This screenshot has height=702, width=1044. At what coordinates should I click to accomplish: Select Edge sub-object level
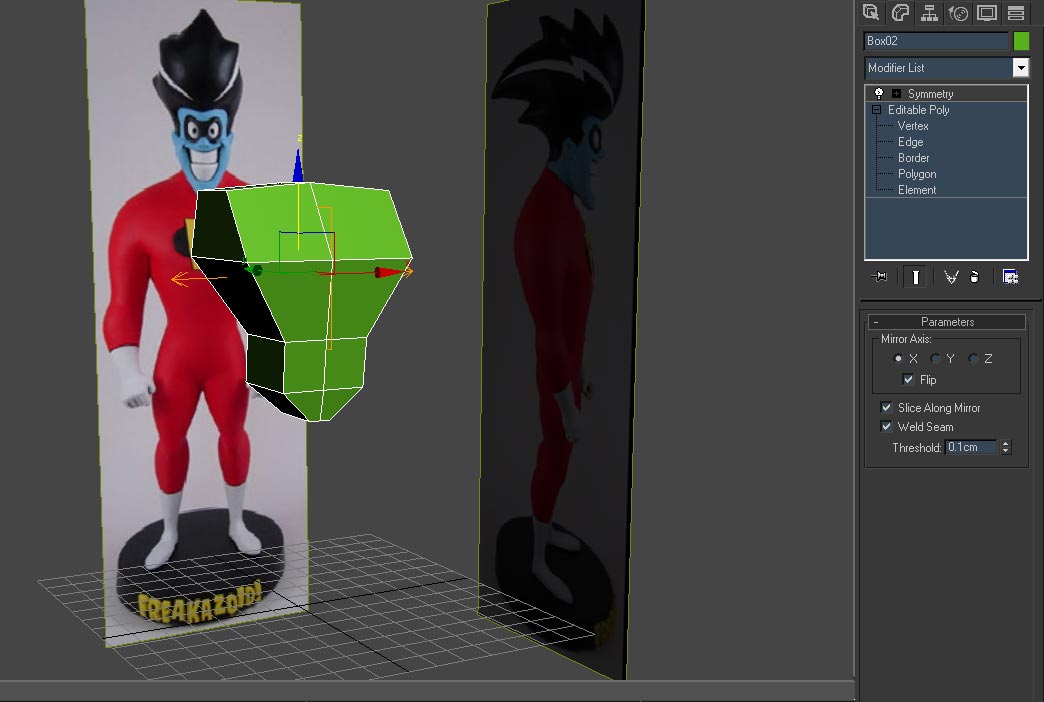point(910,142)
